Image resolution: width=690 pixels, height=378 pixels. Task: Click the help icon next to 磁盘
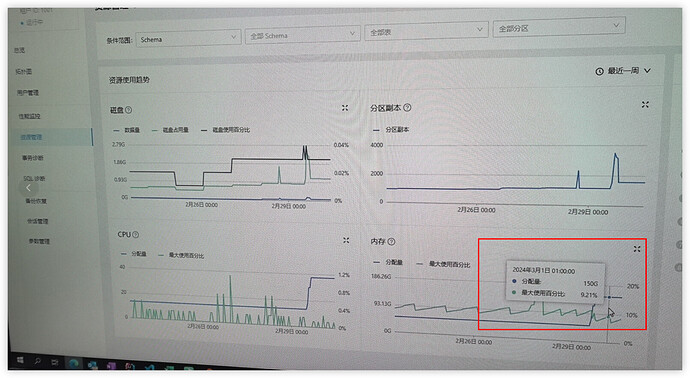click(128, 110)
